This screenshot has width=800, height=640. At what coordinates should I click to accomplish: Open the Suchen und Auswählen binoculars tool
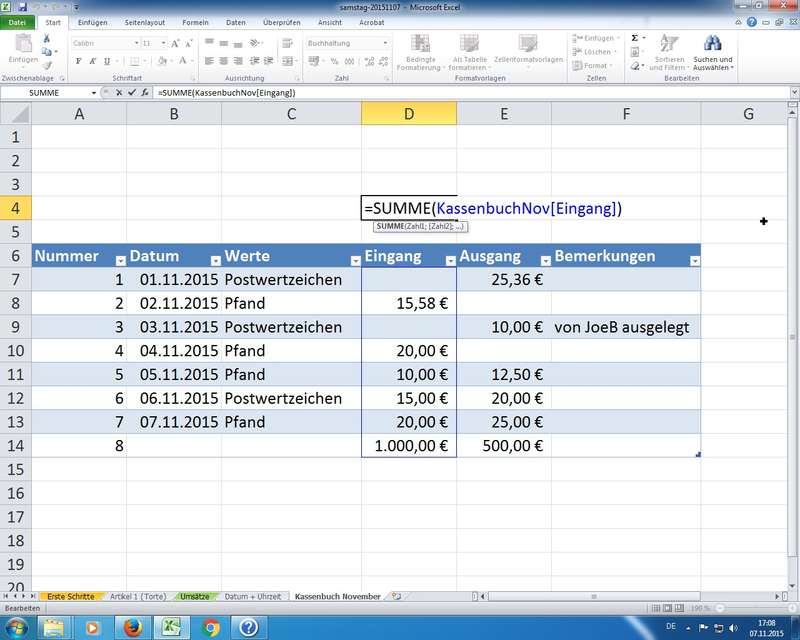coord(712,43)
